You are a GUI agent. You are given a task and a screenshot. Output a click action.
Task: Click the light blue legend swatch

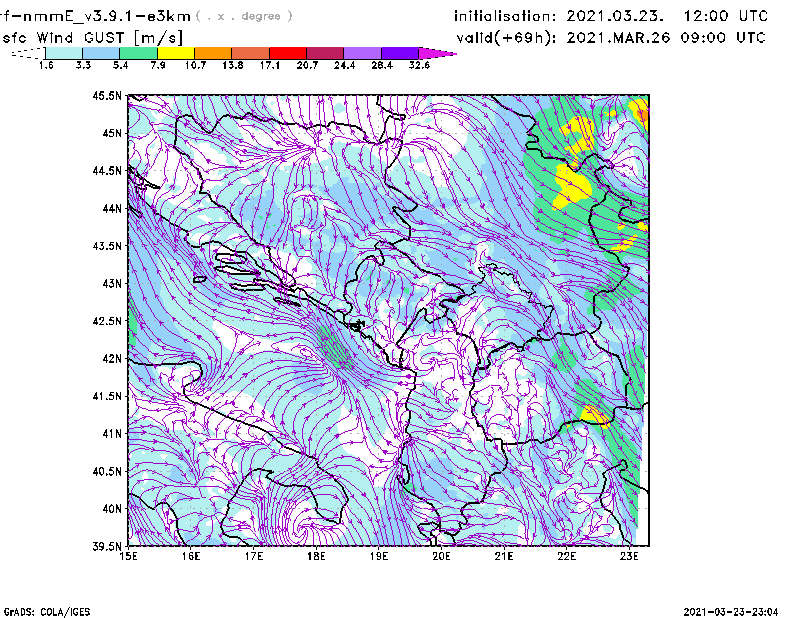pos(101,53)
